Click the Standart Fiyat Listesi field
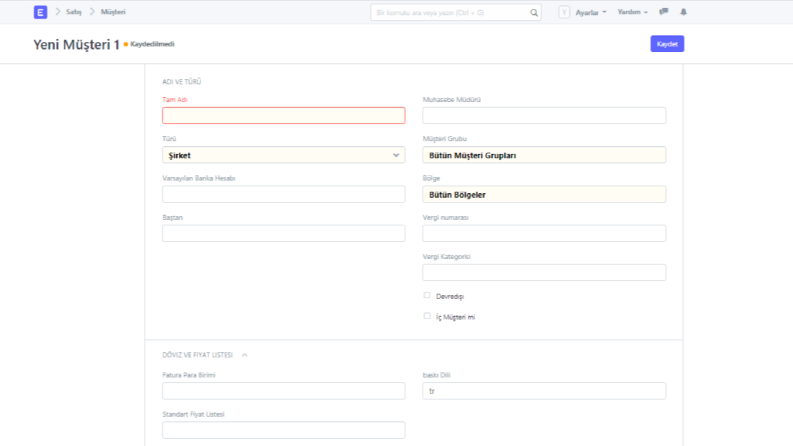Image resolution: width=793 pixels, height=446 pixels. [284, 430]
